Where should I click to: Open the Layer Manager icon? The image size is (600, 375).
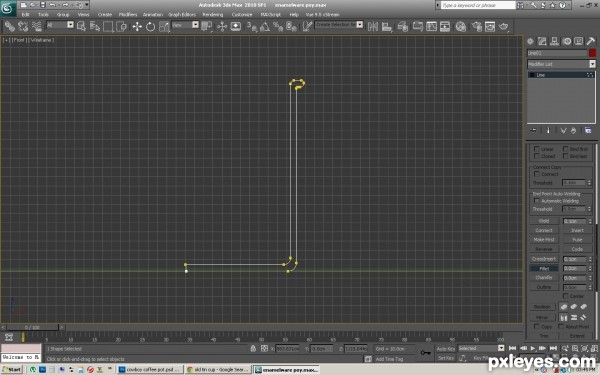click(402, 26)
